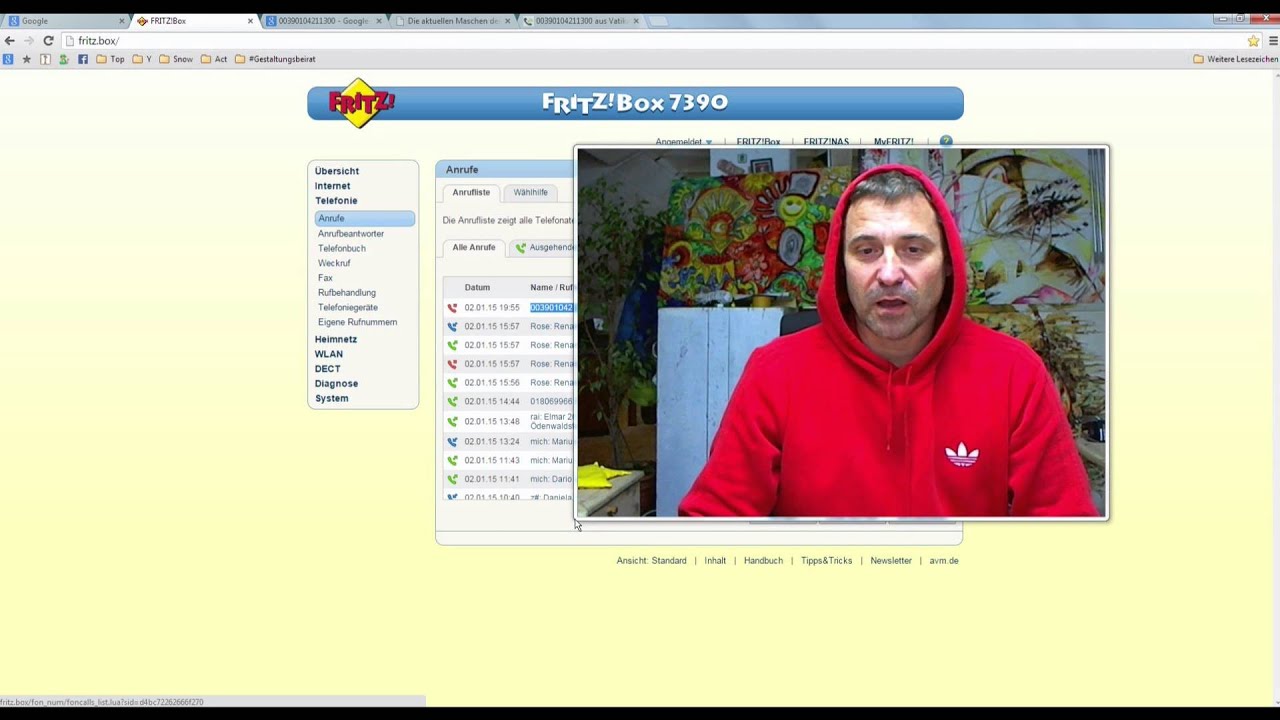Open the Act bookmarks folder

pyautogui.click(x=214, y=59)
